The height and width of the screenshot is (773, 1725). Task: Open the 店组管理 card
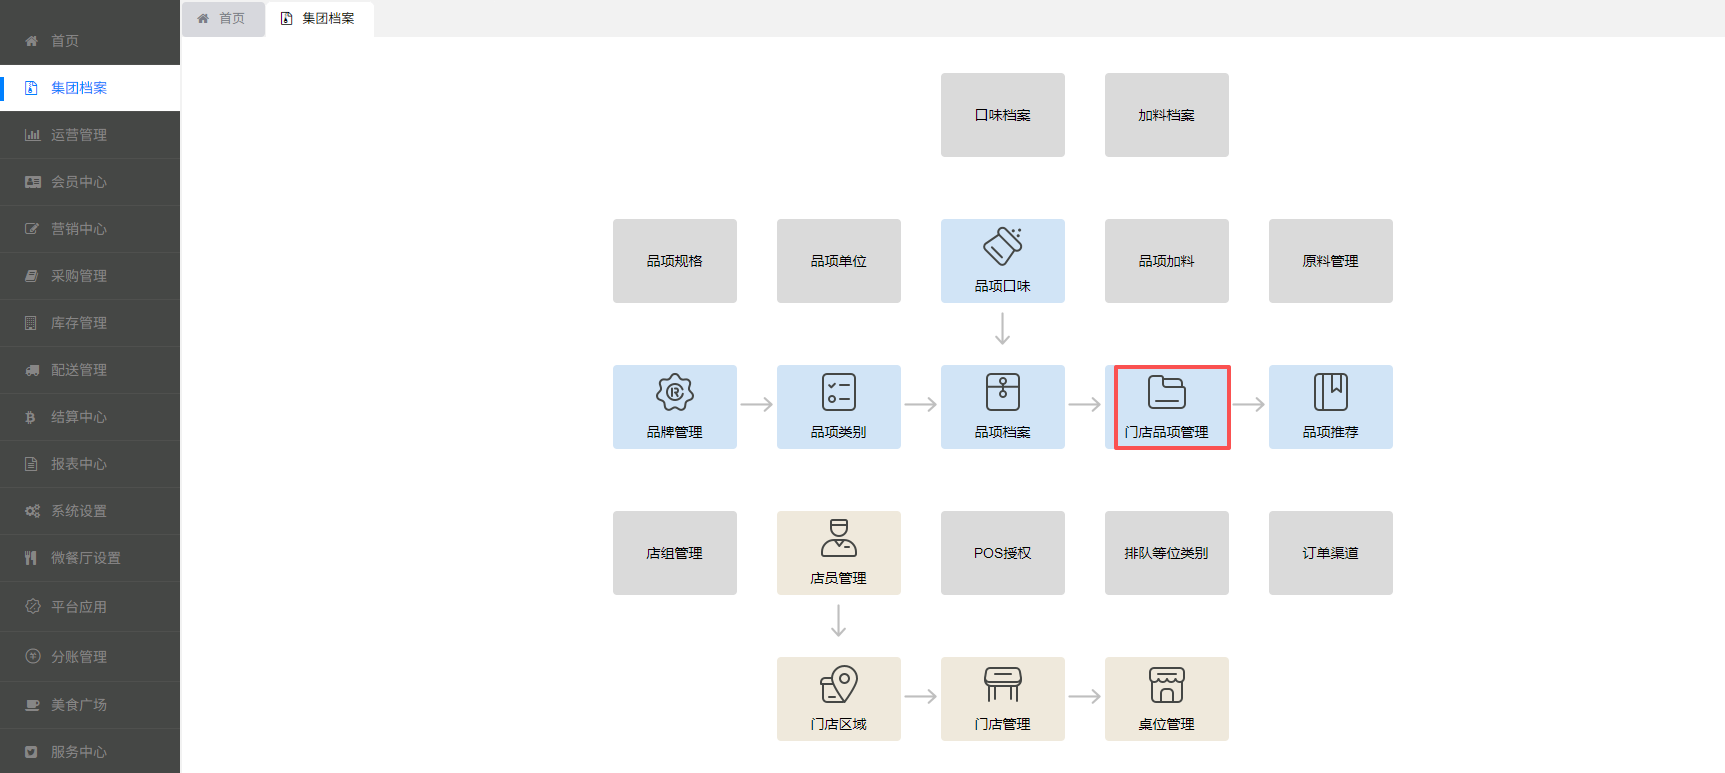click(675, 553)
